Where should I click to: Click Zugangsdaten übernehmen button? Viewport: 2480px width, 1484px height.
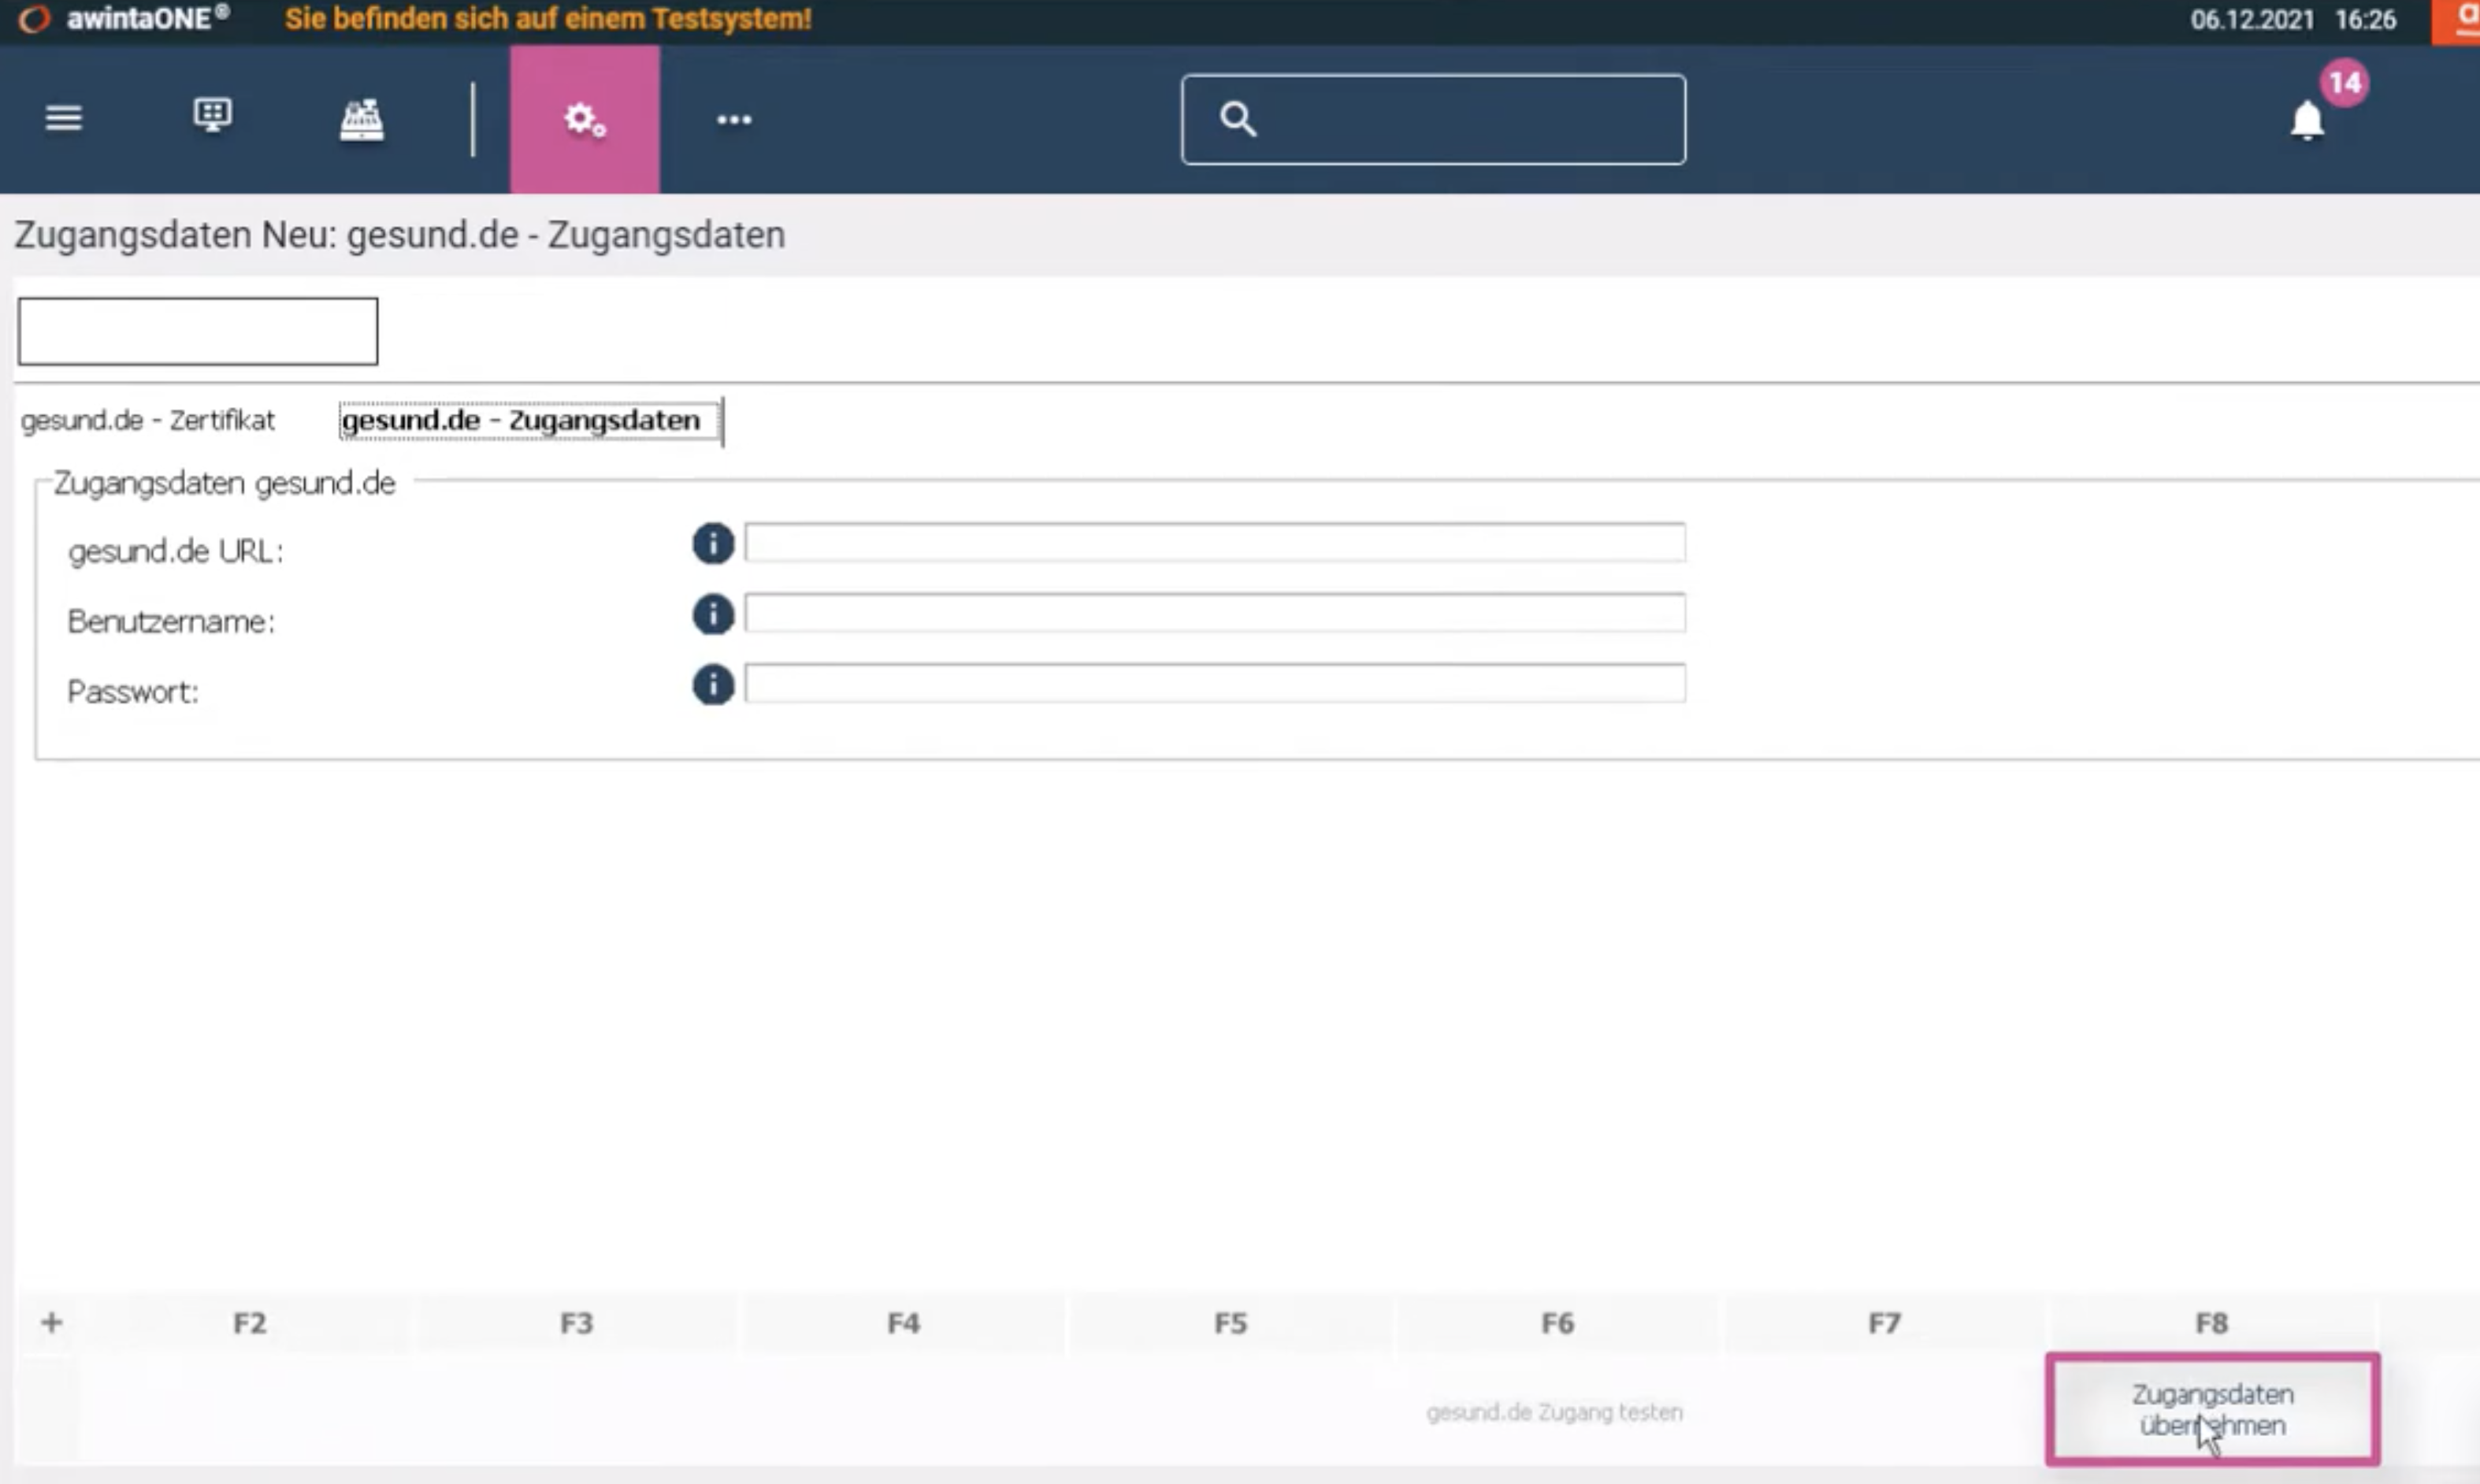[2212, 1409]
